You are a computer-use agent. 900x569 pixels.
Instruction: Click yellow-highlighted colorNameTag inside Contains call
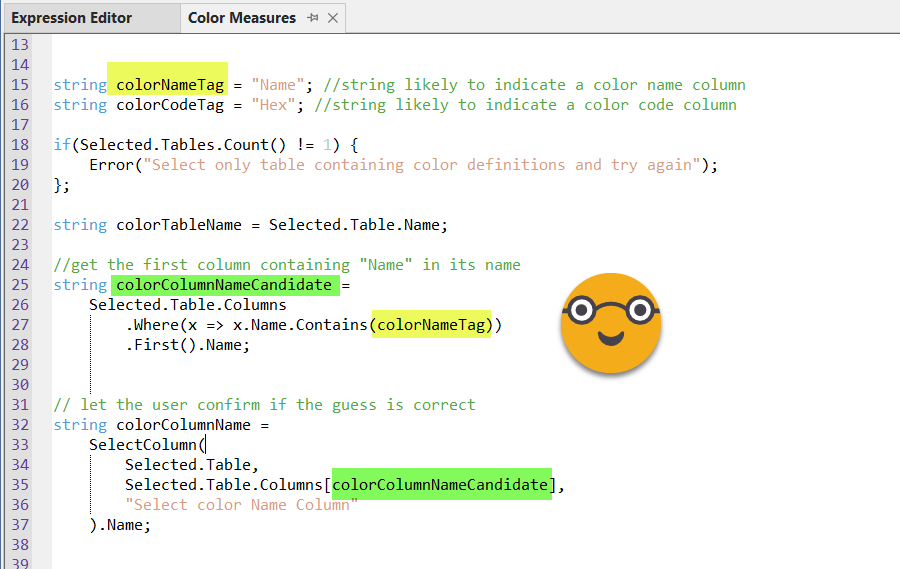point(431,325)
